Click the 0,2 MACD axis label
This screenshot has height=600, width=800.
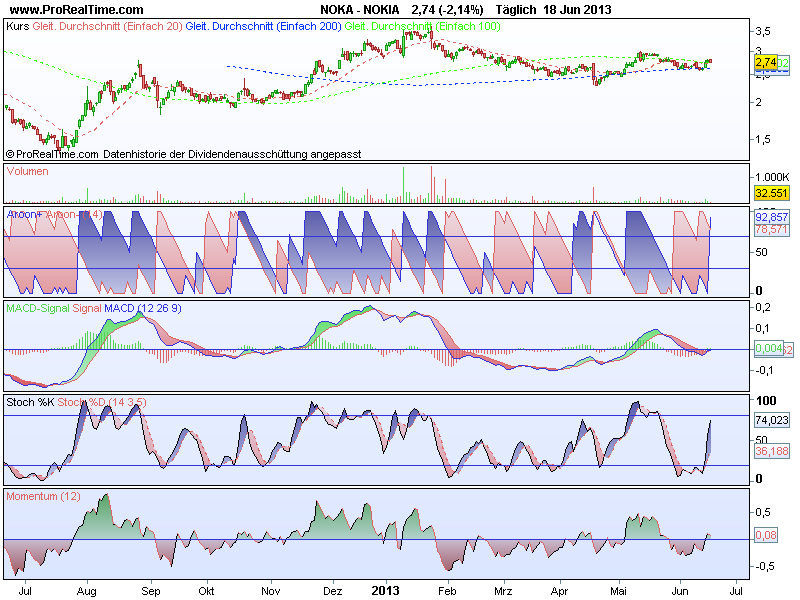(x=763, y=307)
